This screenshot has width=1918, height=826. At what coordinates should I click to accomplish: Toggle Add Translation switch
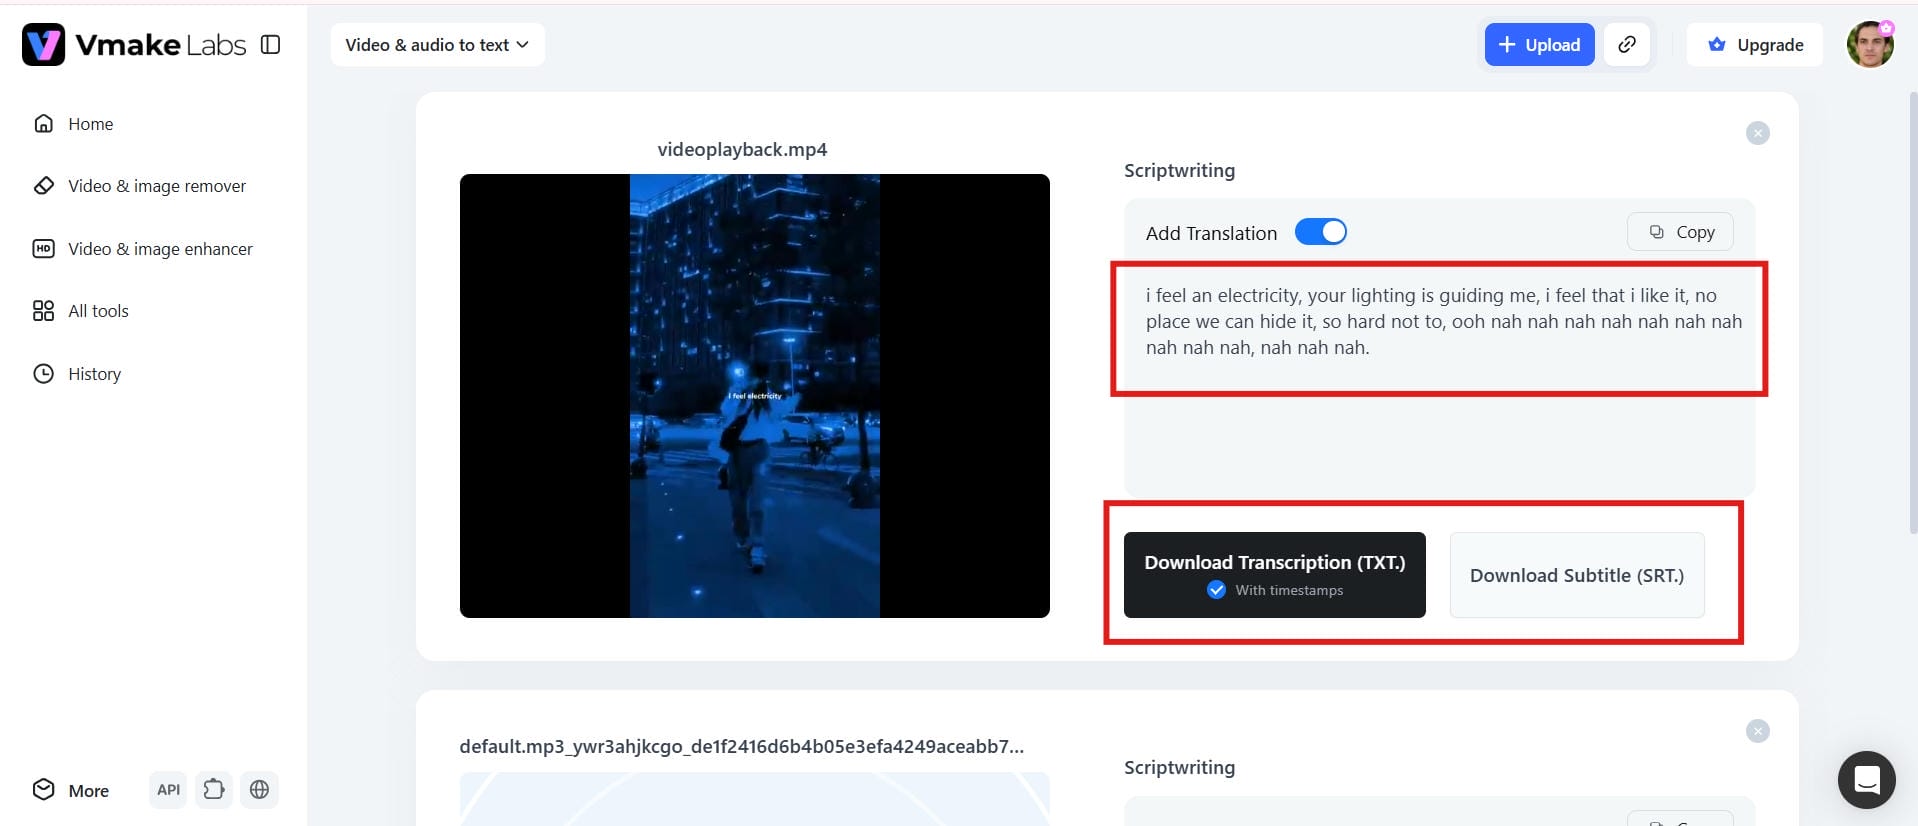click(1320, 232)
